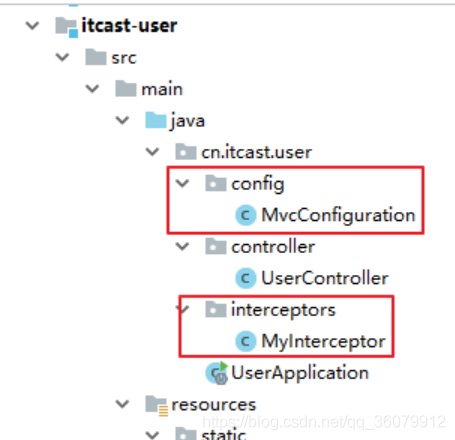Select the static folder entry
The image size is (455, 440).
tap(224, 434)
